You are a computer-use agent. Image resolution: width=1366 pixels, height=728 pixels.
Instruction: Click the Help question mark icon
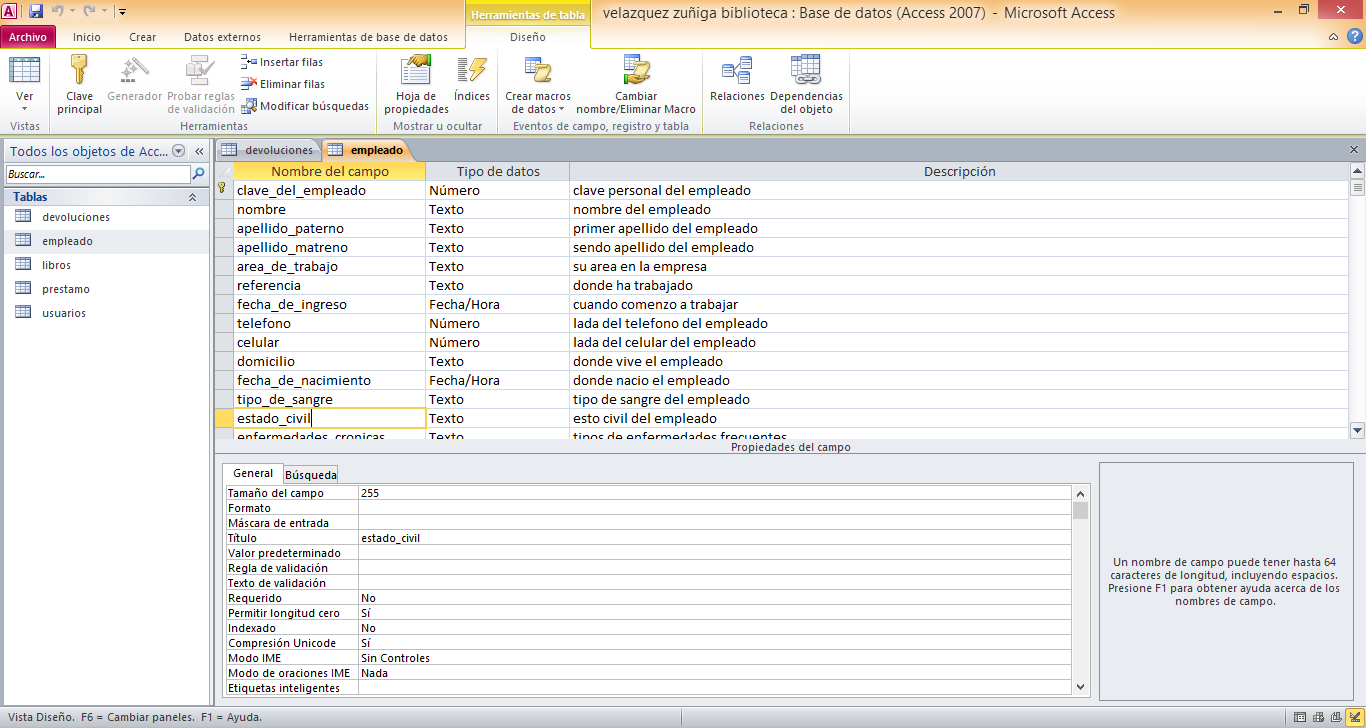(1353, 37)
